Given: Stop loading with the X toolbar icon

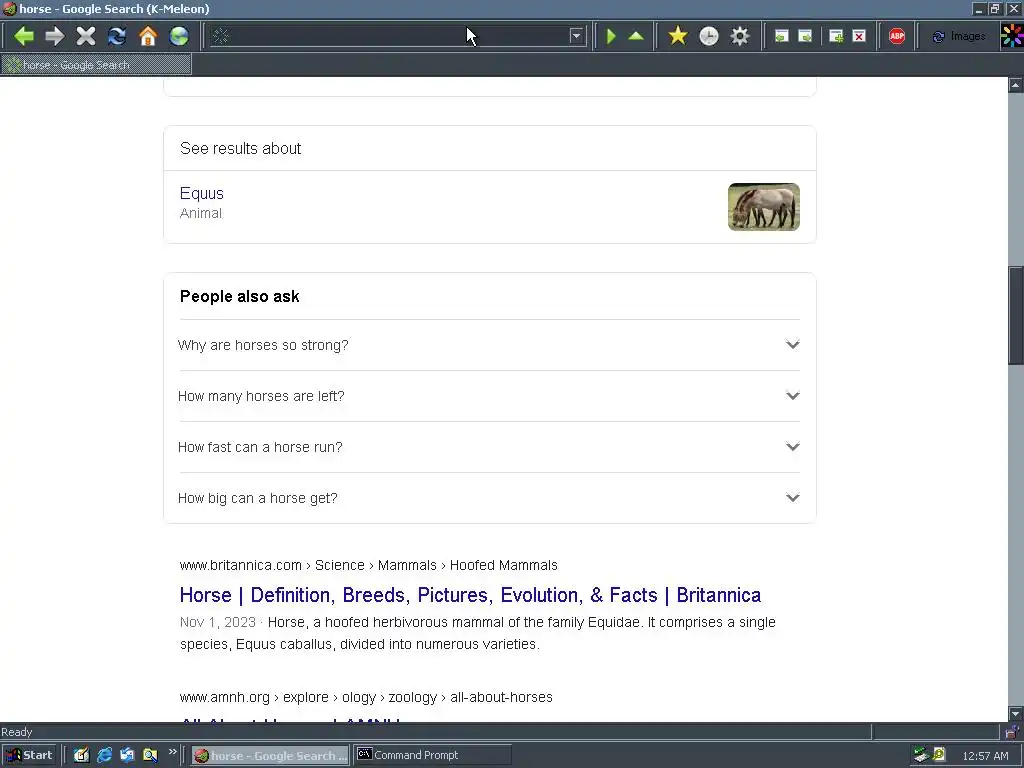Looking at the screenshot, I should (x=86, y=36).
